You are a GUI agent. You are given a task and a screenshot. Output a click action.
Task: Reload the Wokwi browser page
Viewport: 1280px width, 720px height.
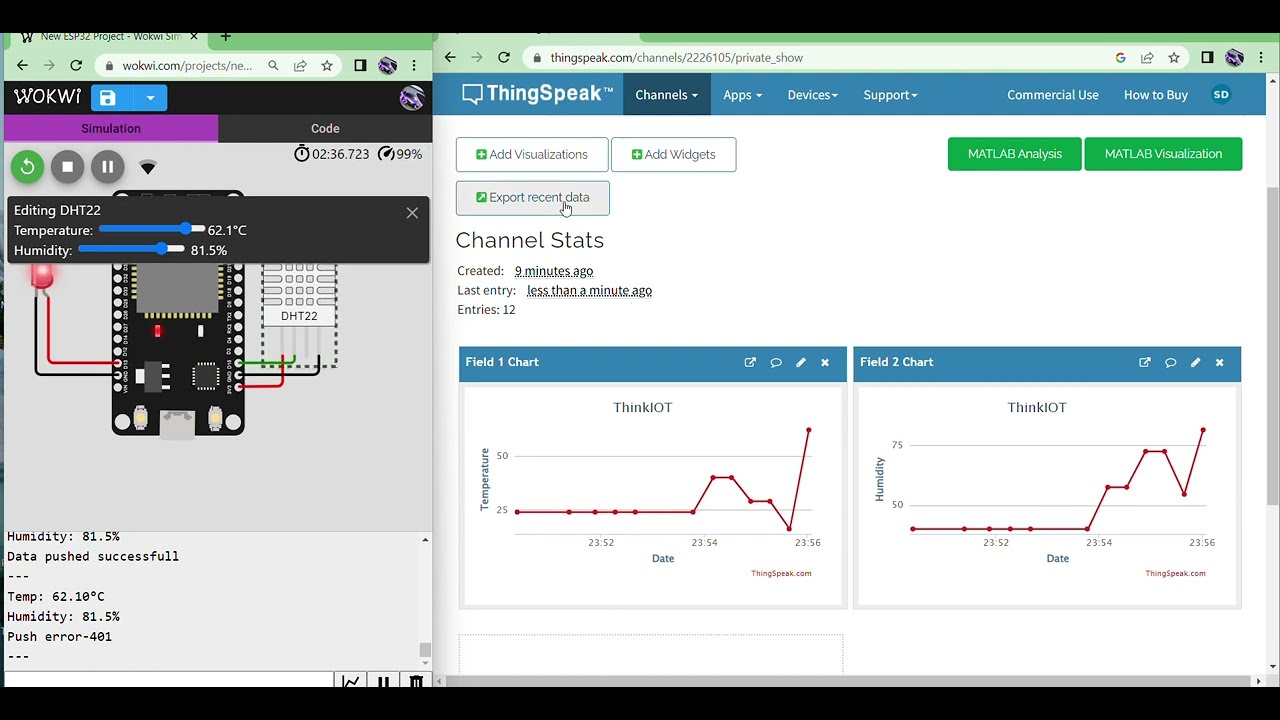pyautogui.click(x=75, y=66)
